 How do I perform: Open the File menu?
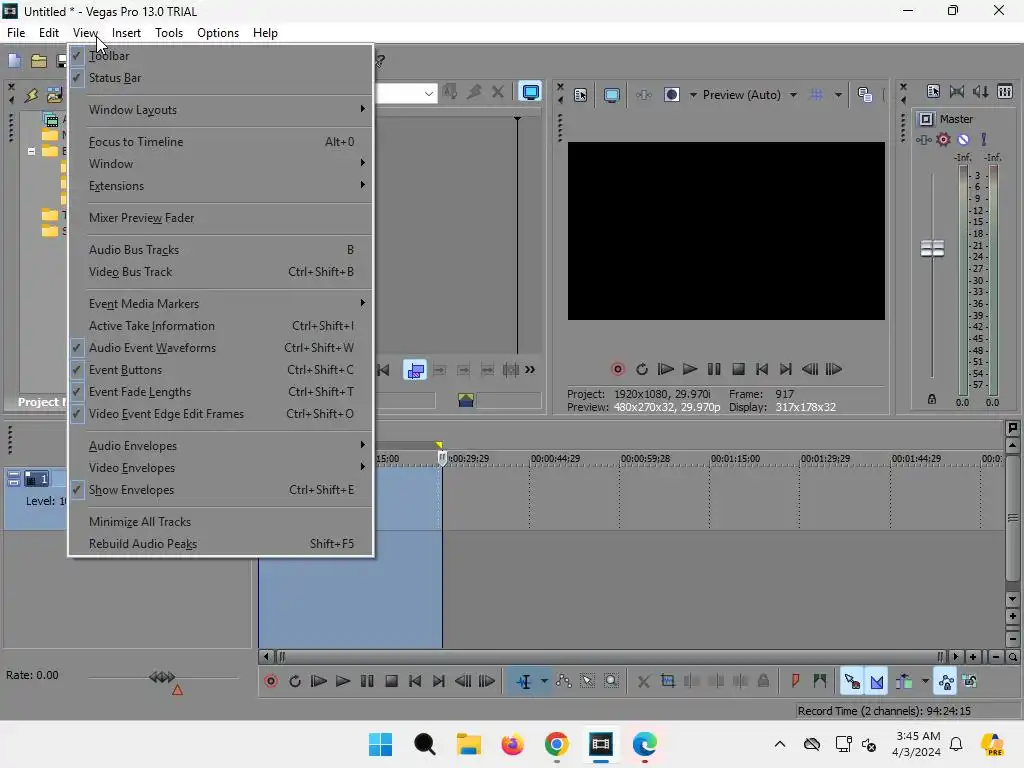click(16, 33)
